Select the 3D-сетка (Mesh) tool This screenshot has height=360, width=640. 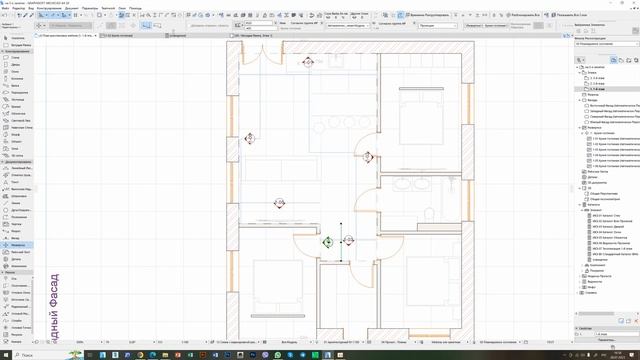16,156
